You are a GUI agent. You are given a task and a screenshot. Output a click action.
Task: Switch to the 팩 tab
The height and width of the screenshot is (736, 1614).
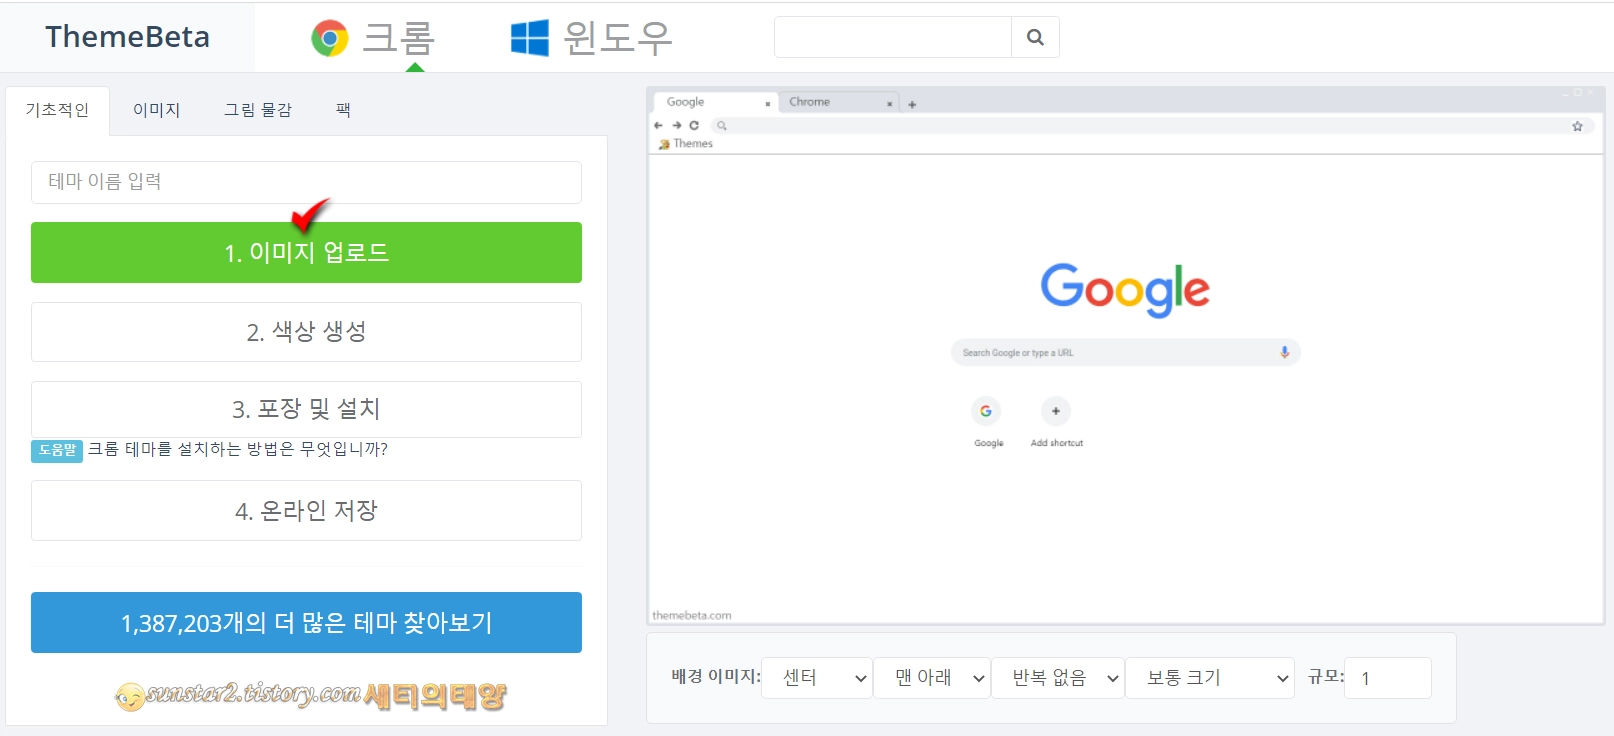pos(343,110)
